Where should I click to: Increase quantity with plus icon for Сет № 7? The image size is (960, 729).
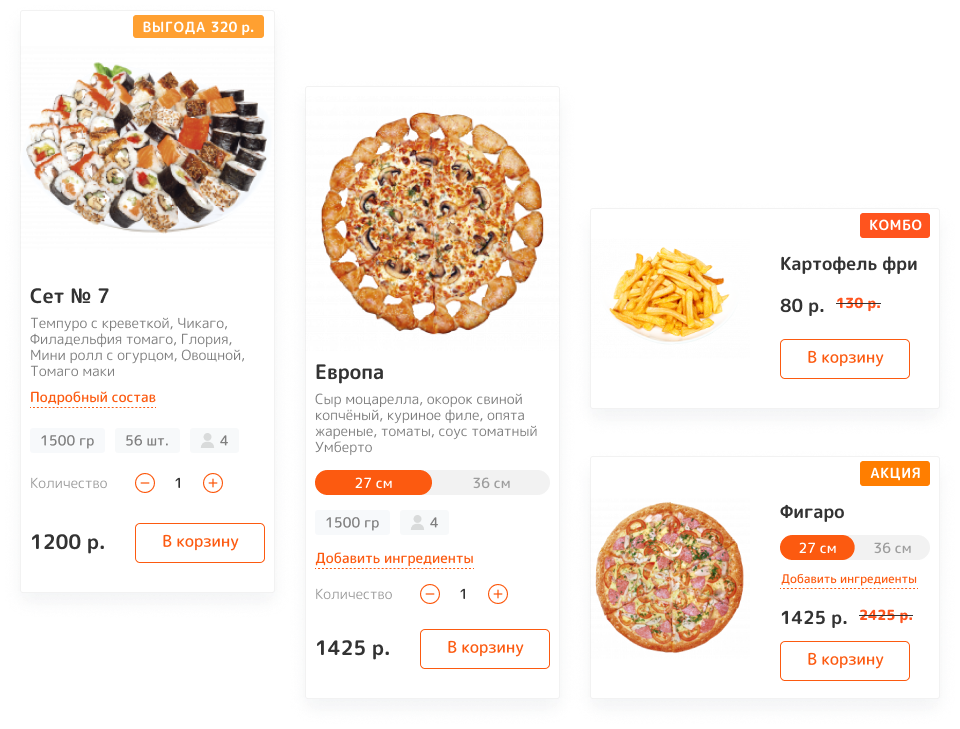[213, 483]
